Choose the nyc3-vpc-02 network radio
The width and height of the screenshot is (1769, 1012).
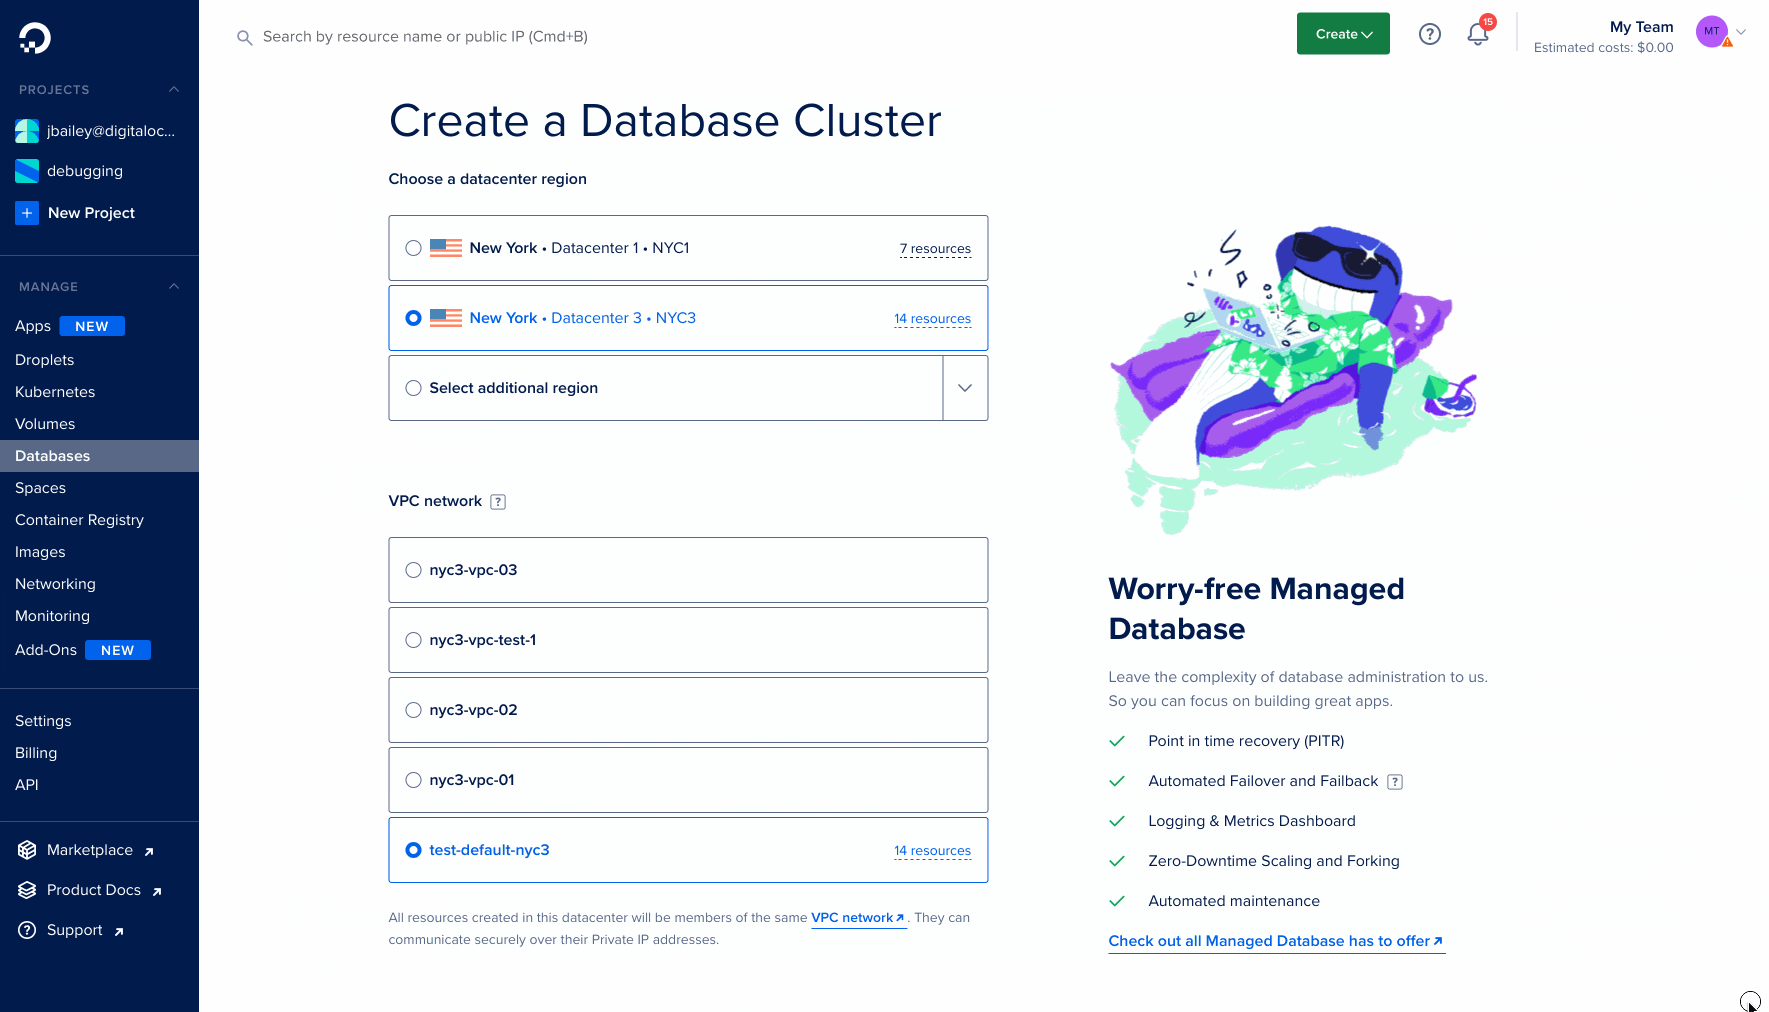[x=413, y=710]
